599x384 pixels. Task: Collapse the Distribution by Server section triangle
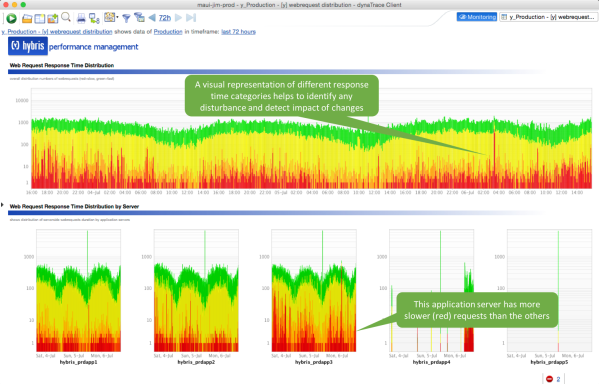point(3,205)
